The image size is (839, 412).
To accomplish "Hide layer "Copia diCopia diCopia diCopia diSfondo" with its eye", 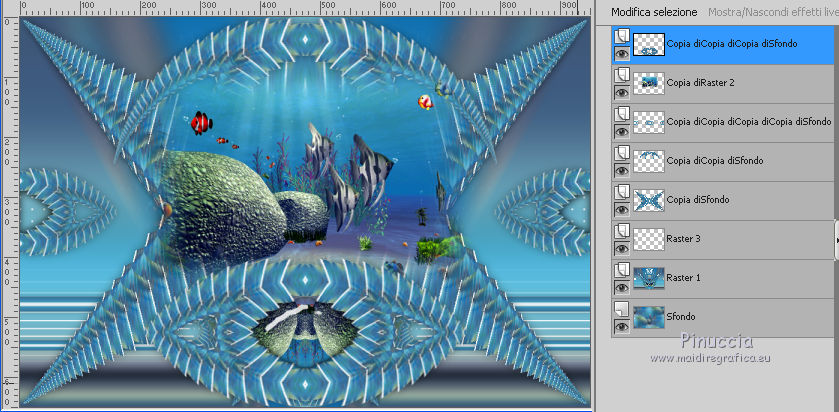I will point(622,132).
